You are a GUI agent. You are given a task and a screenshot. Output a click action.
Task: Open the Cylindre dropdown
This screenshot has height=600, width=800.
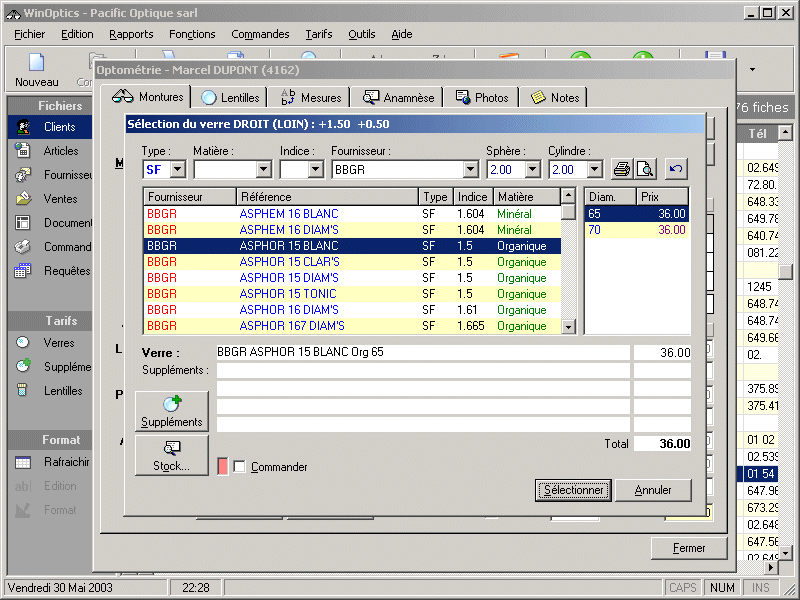pos(594,170)
